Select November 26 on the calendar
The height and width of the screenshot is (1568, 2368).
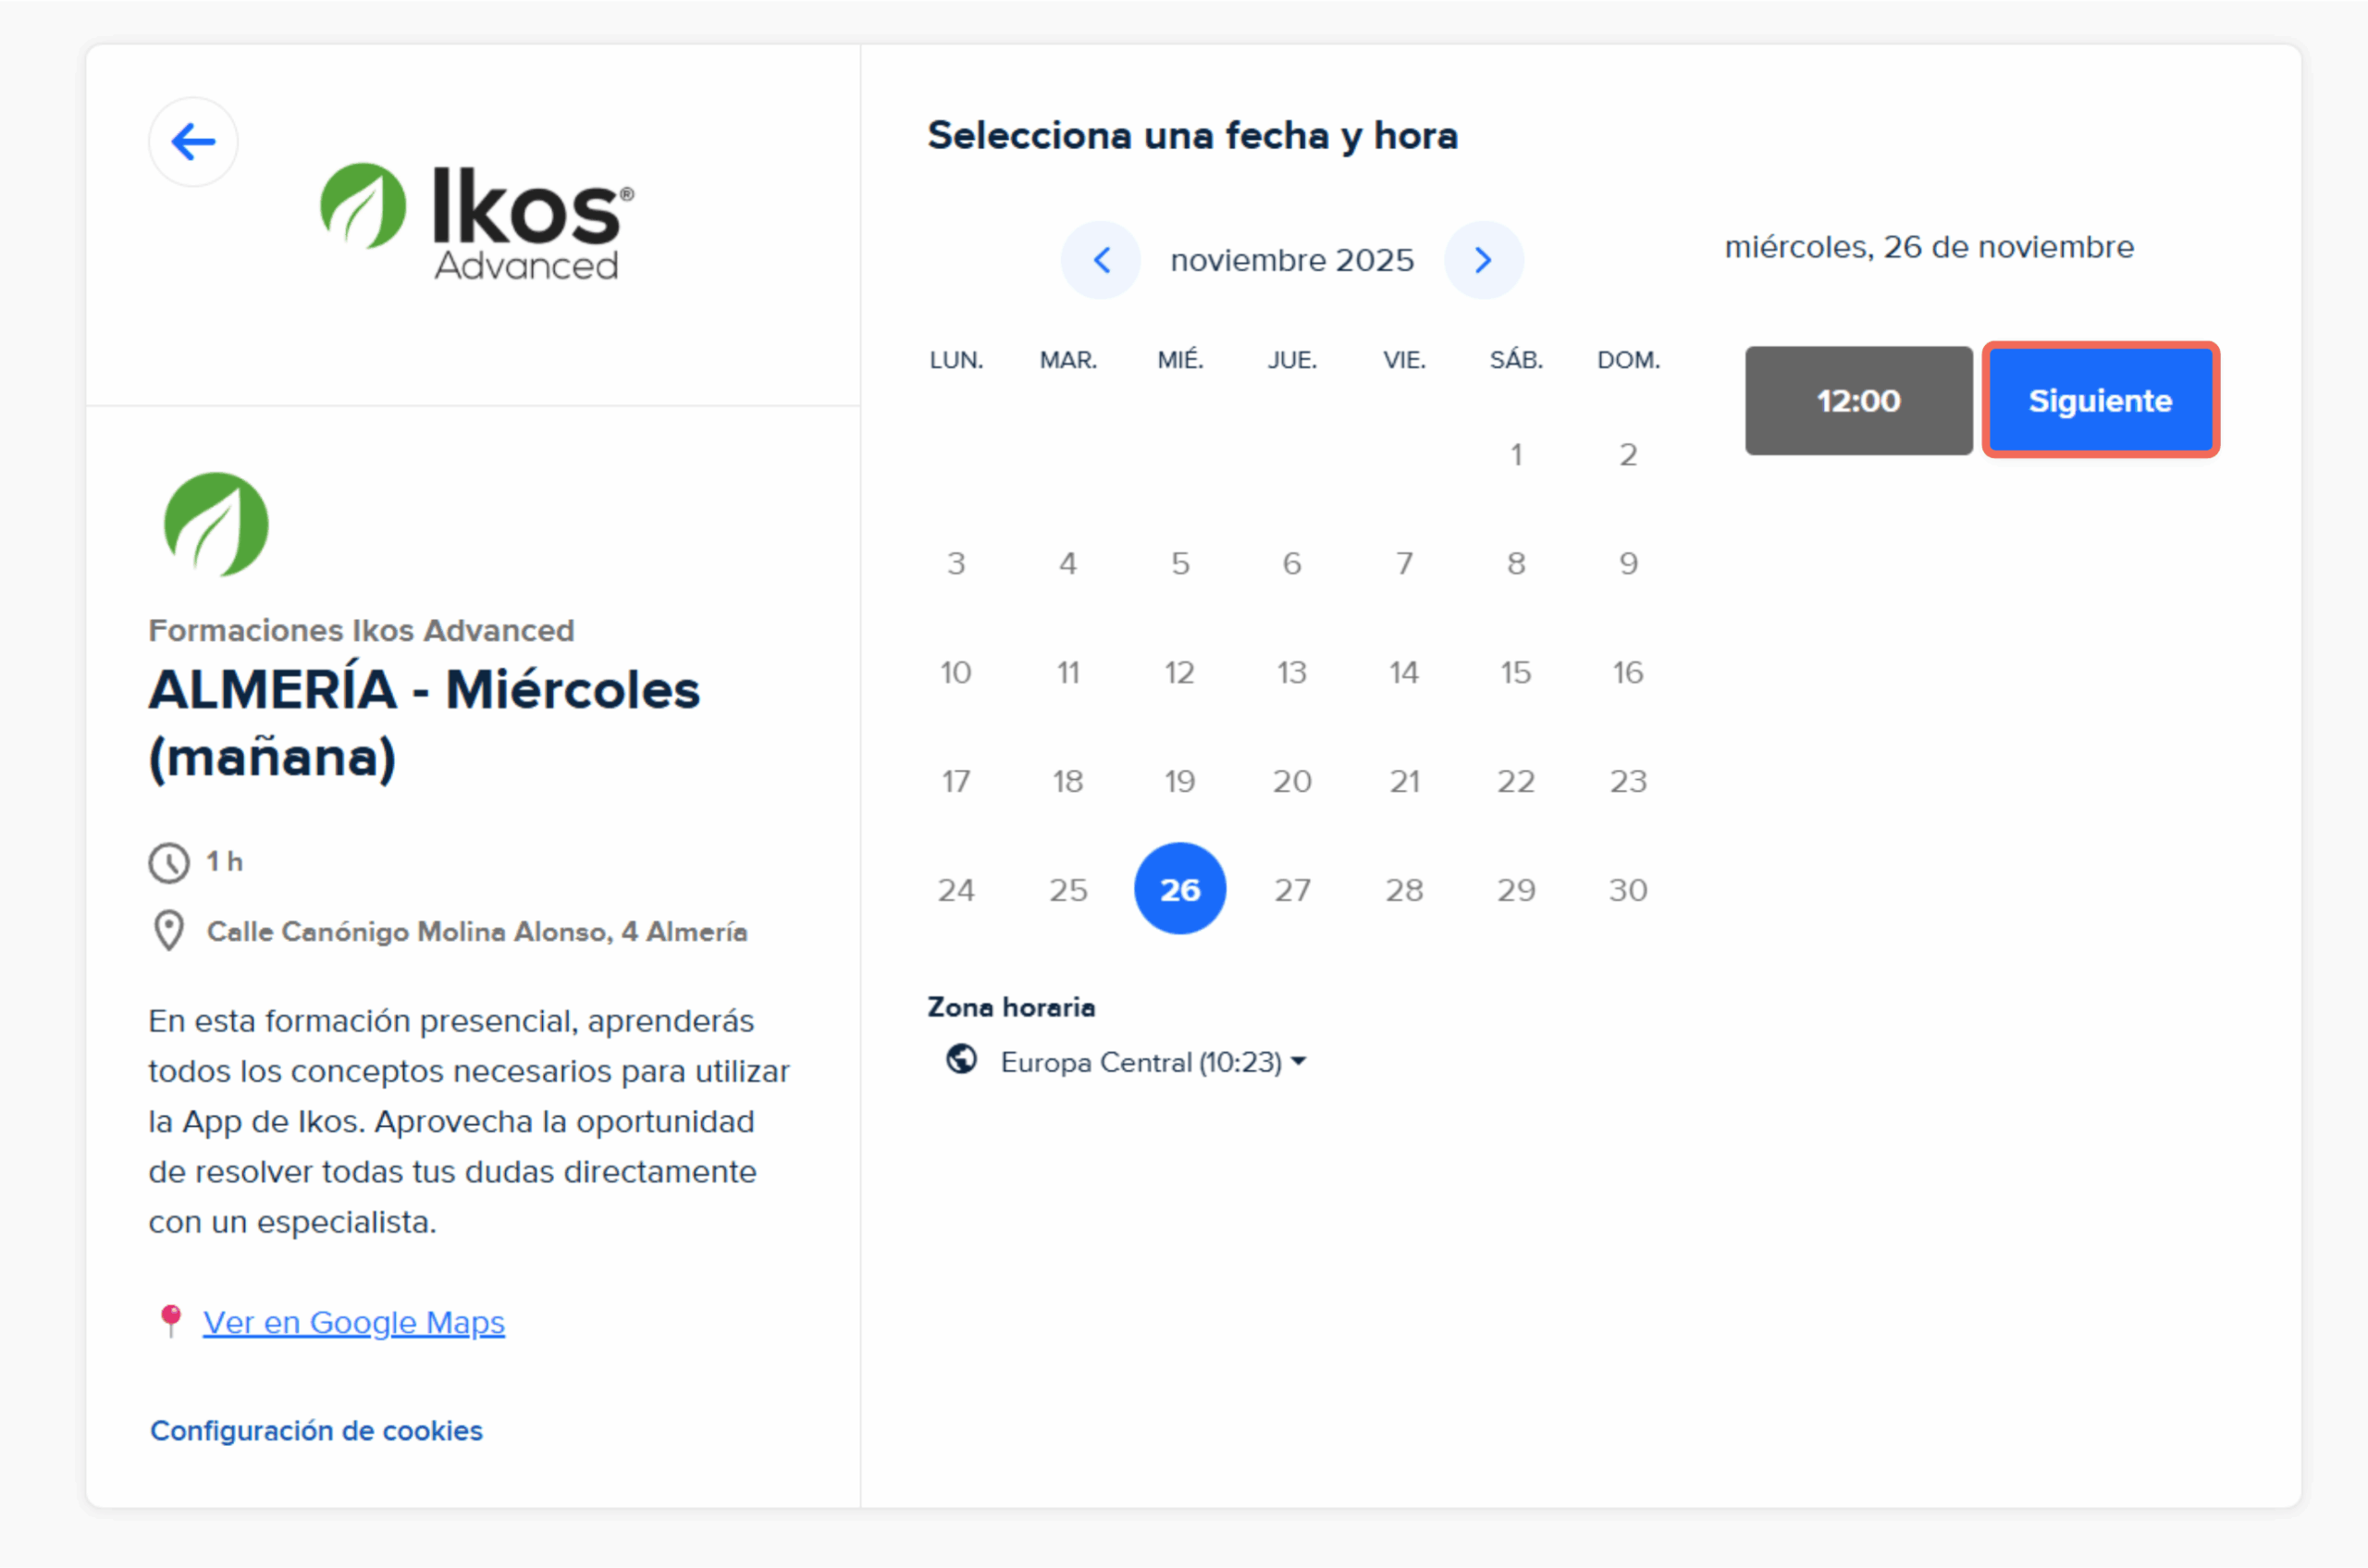pos(1180,889)
